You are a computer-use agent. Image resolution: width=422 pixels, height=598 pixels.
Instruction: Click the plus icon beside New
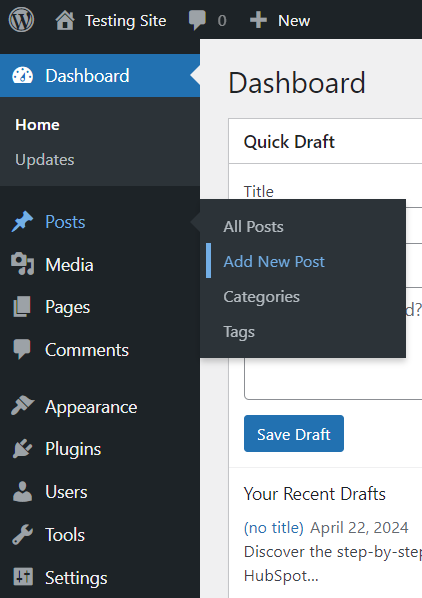tap(258, 20)
